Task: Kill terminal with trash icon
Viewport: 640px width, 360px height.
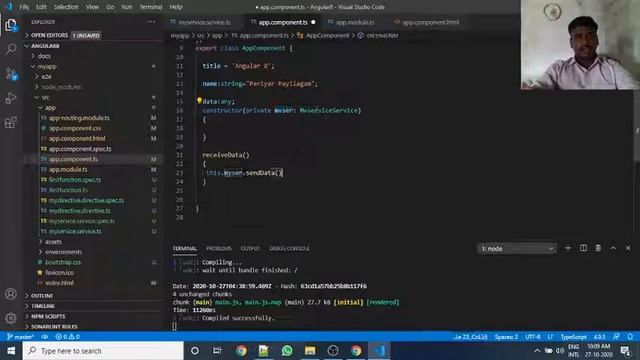Action: 598,248
